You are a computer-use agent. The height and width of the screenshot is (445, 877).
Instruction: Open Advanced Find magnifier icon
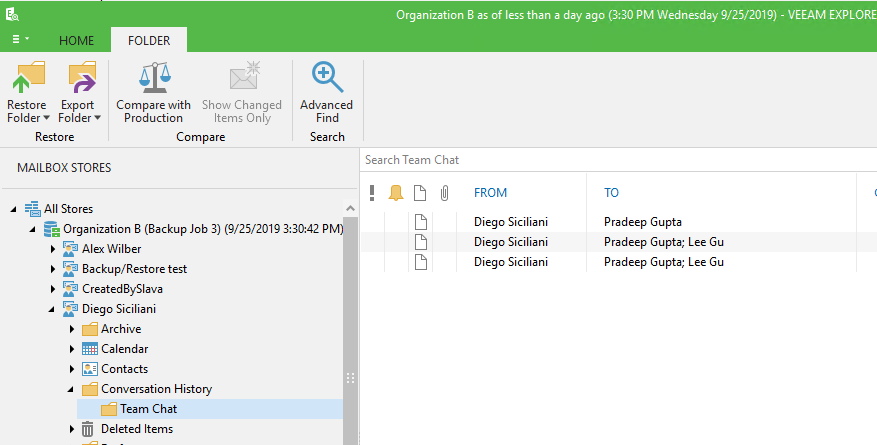coord(327,77)
